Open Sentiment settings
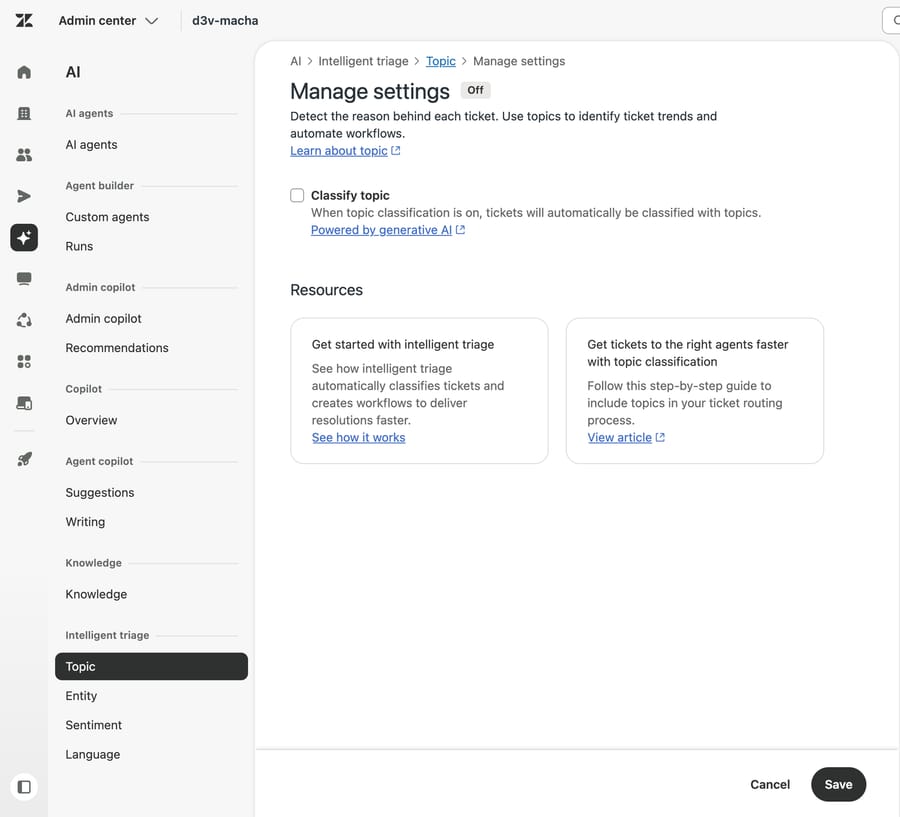The image size is (900, 817). pyautogui.click(x=94, y=725)
